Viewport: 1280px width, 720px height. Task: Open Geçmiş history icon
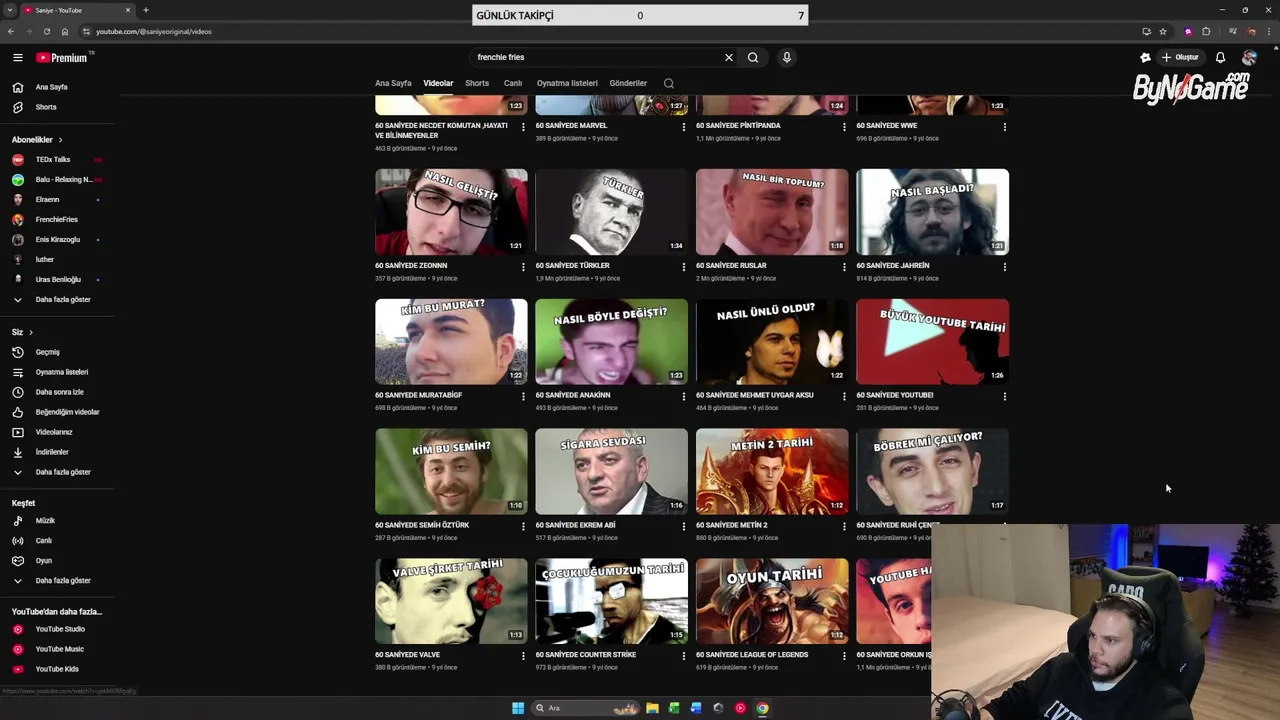pos(17,352)
